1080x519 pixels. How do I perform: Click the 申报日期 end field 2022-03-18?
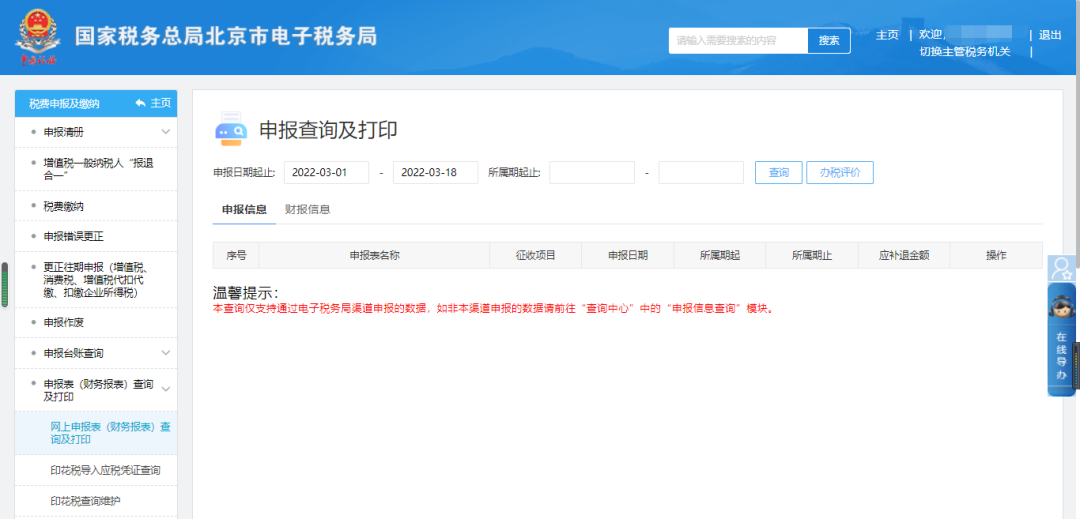(435, 173)
